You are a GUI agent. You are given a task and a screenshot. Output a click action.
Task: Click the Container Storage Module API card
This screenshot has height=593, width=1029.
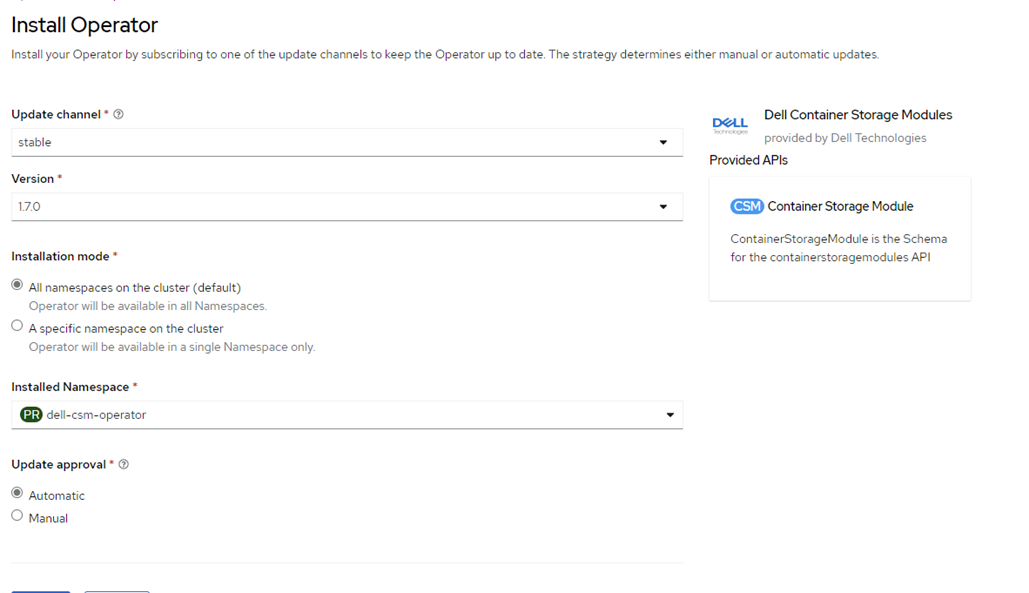(x=840, y=239)
